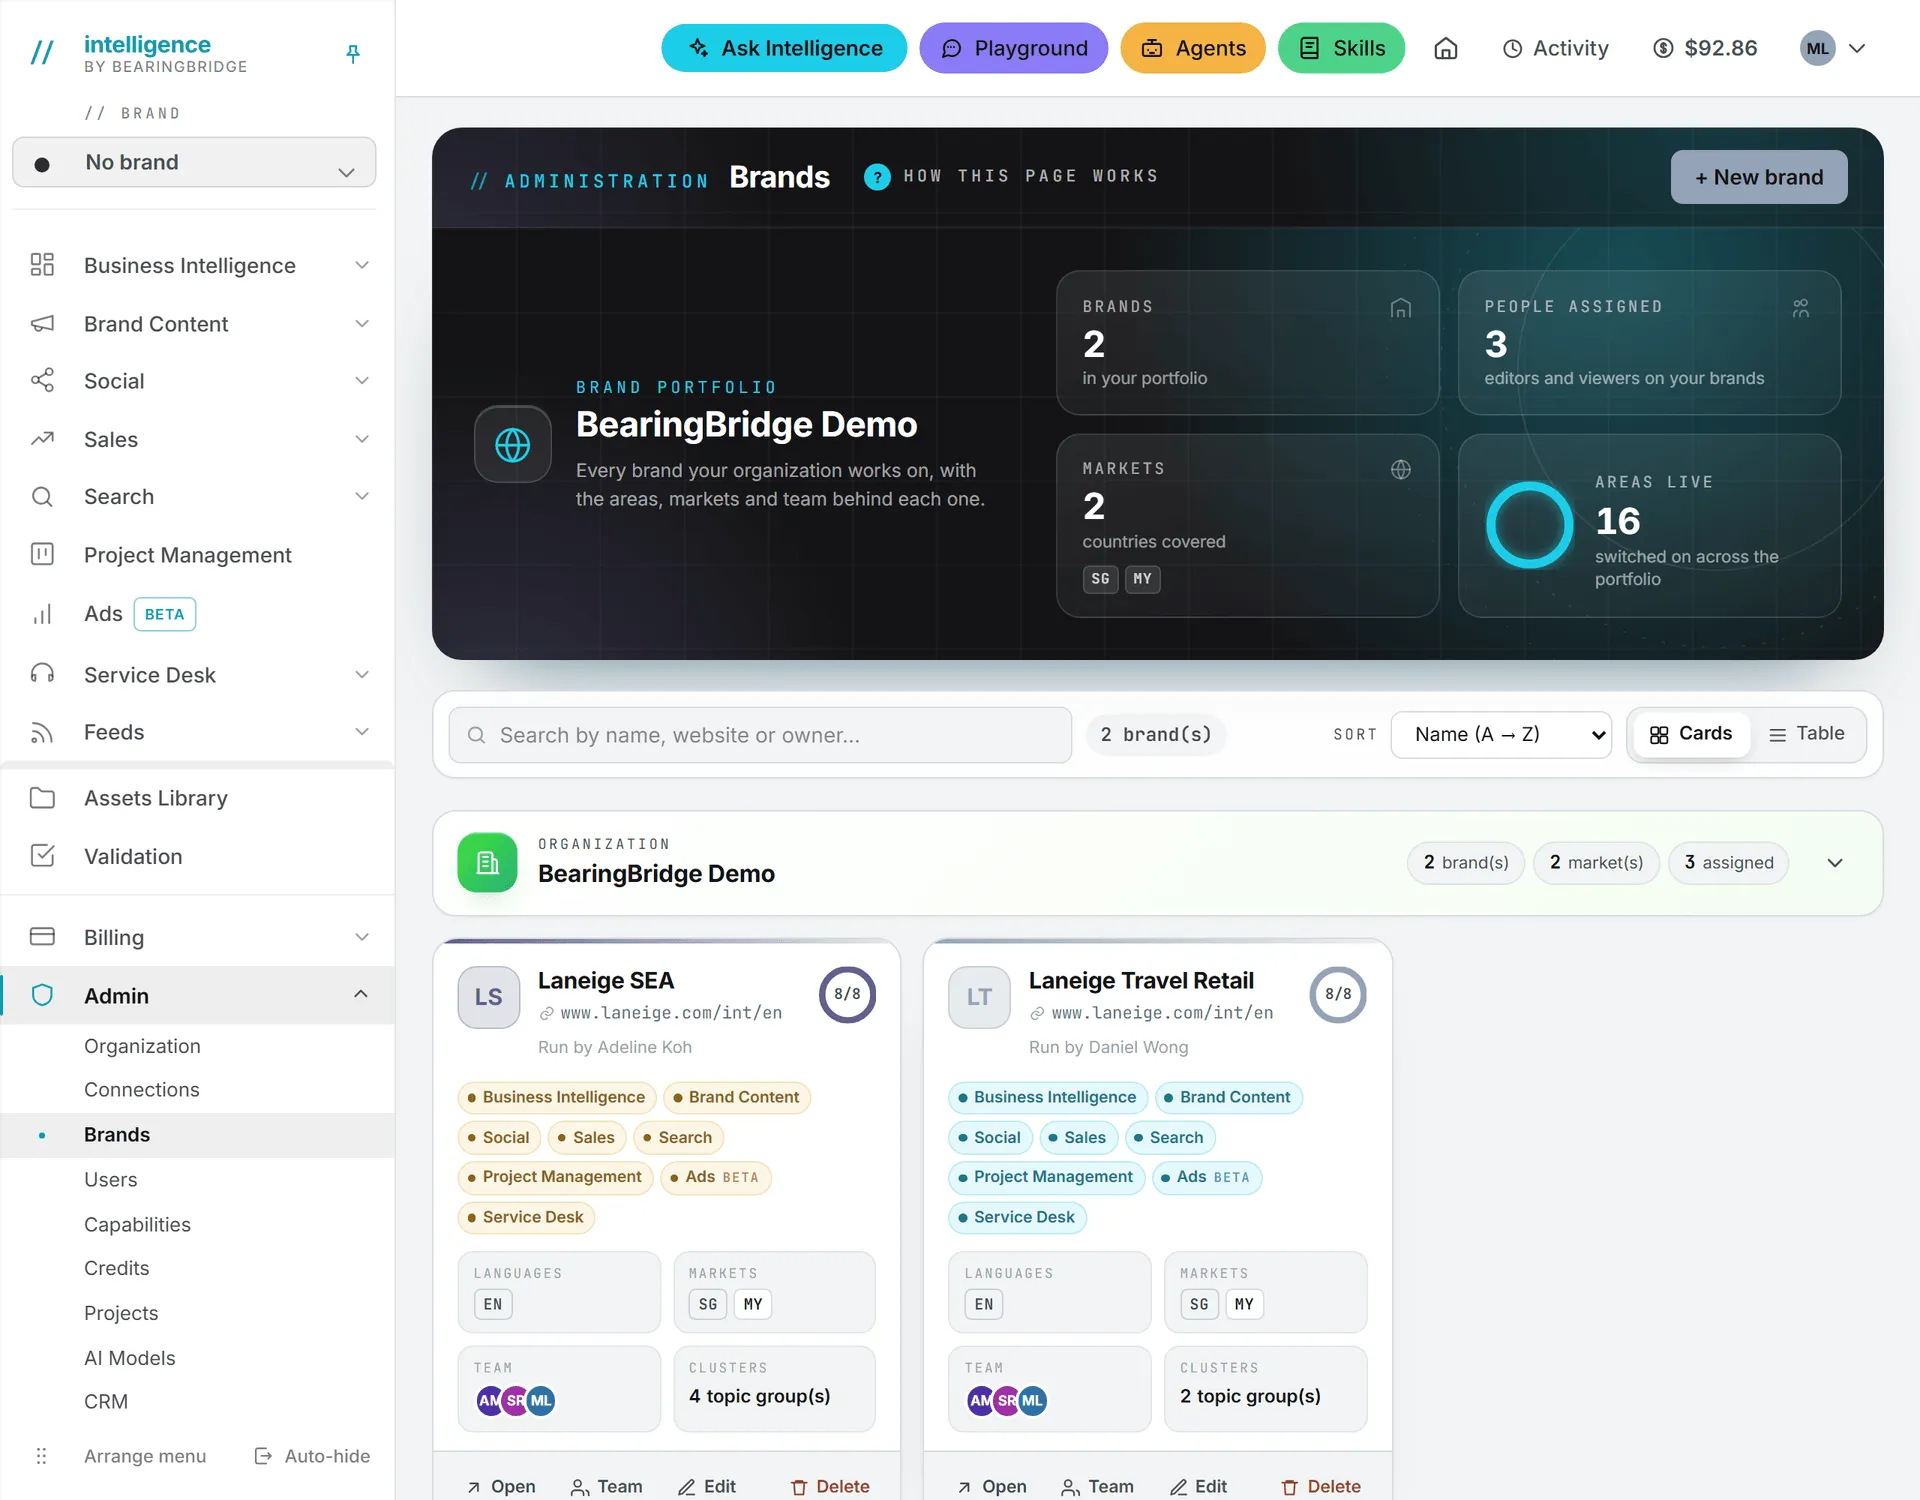
Task: Click the green organization building icon
Action: coord(487,862)
